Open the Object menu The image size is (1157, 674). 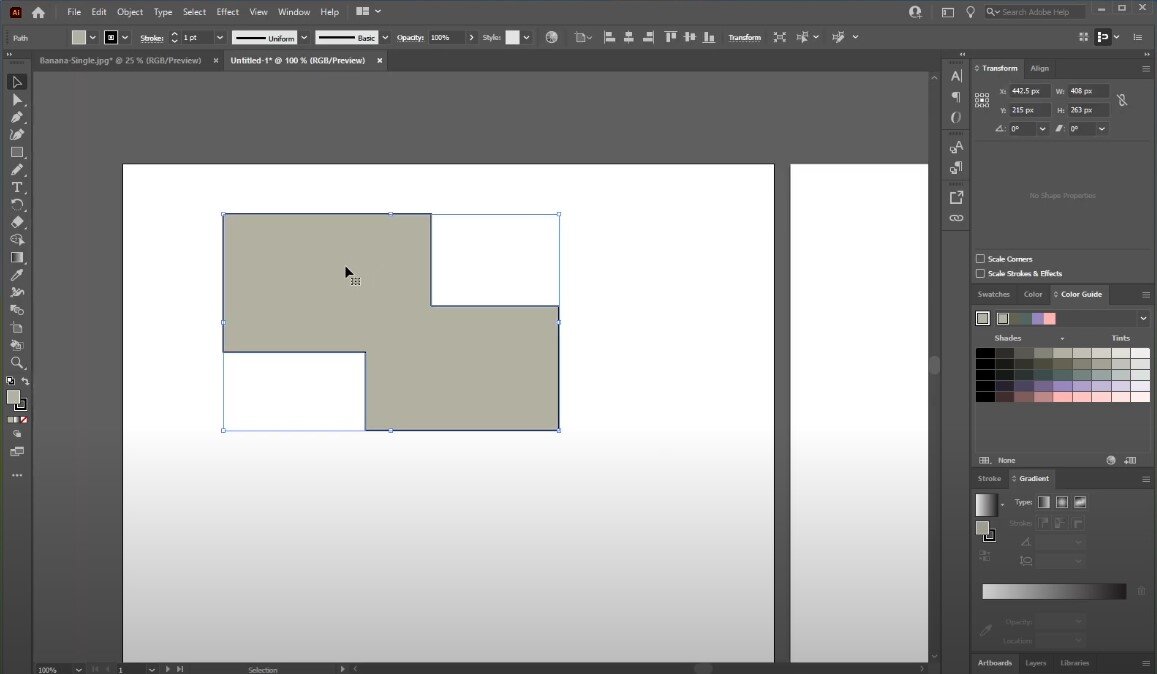130,12
